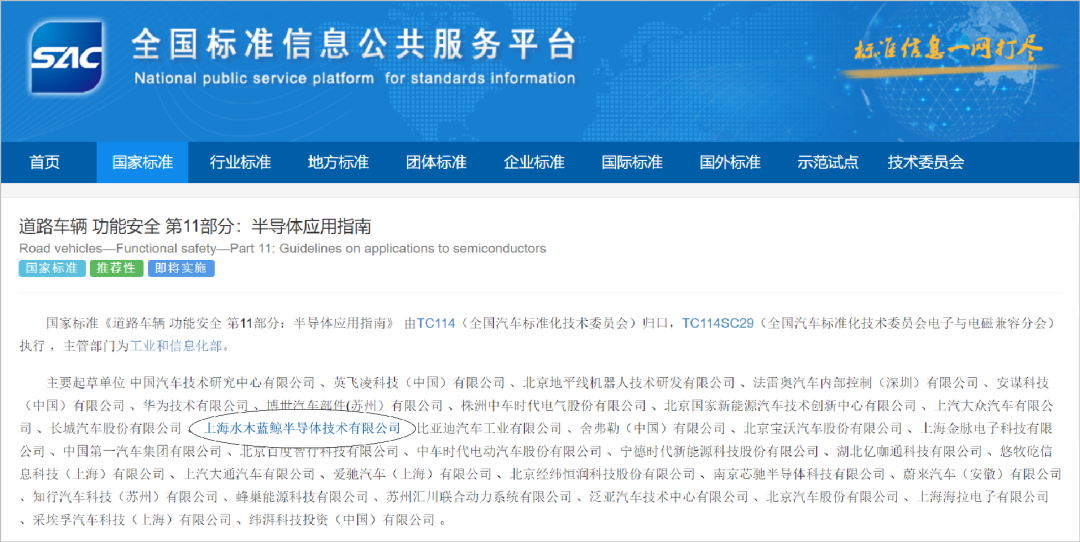Click the 国家标准 blue tag
This screenshot has width=1080, height=542.
(x=52, y=268)
